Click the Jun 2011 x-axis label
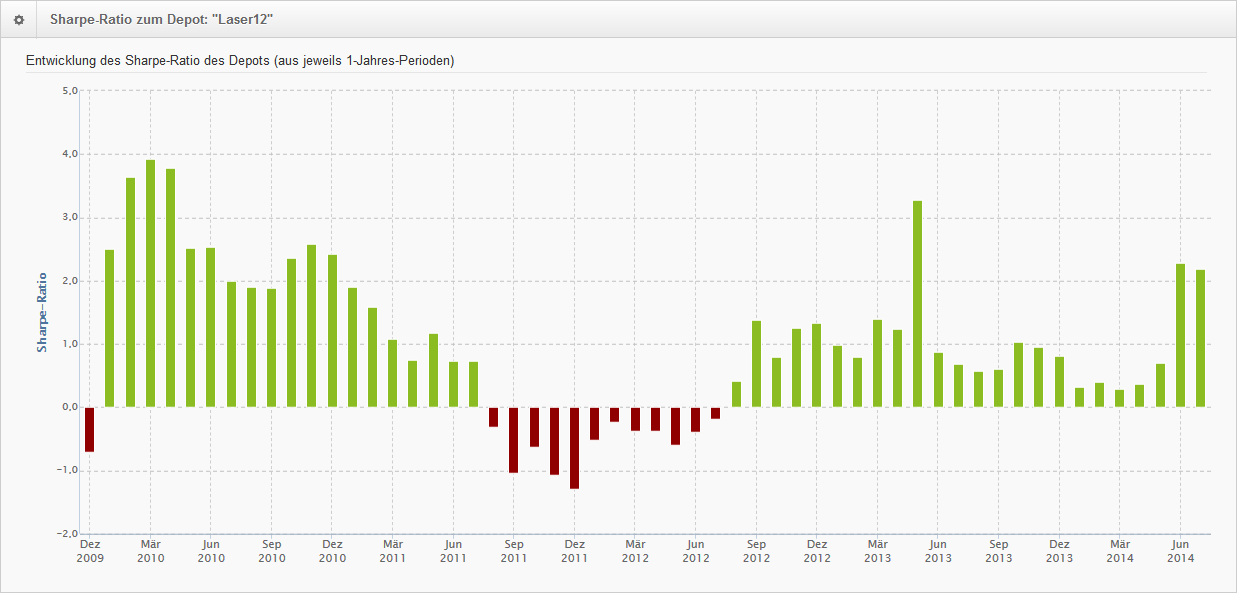The image size is (1237, 593). click(x=453, y=551)
